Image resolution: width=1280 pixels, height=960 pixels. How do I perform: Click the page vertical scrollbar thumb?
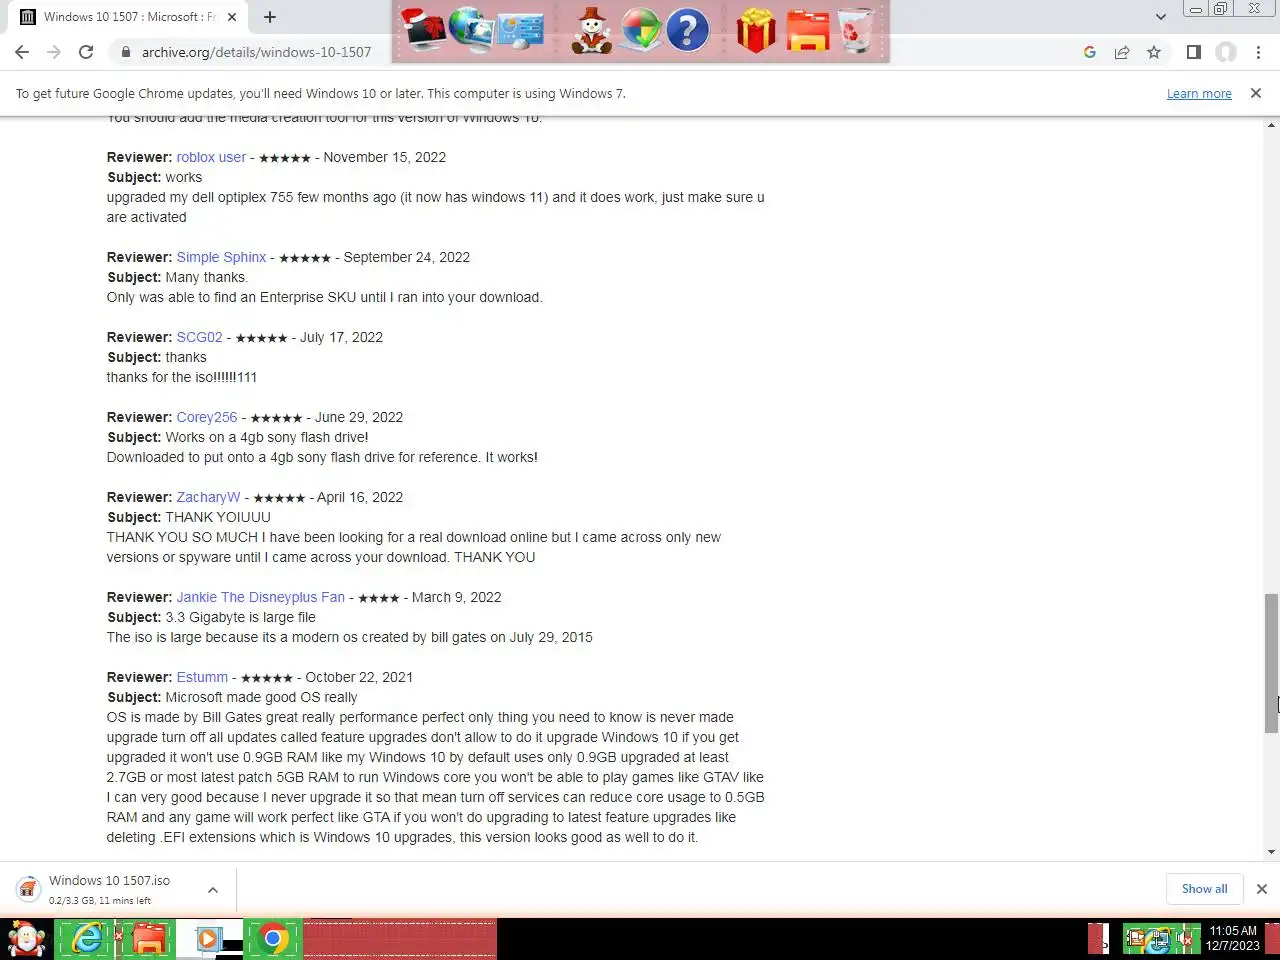[1271, 664]
